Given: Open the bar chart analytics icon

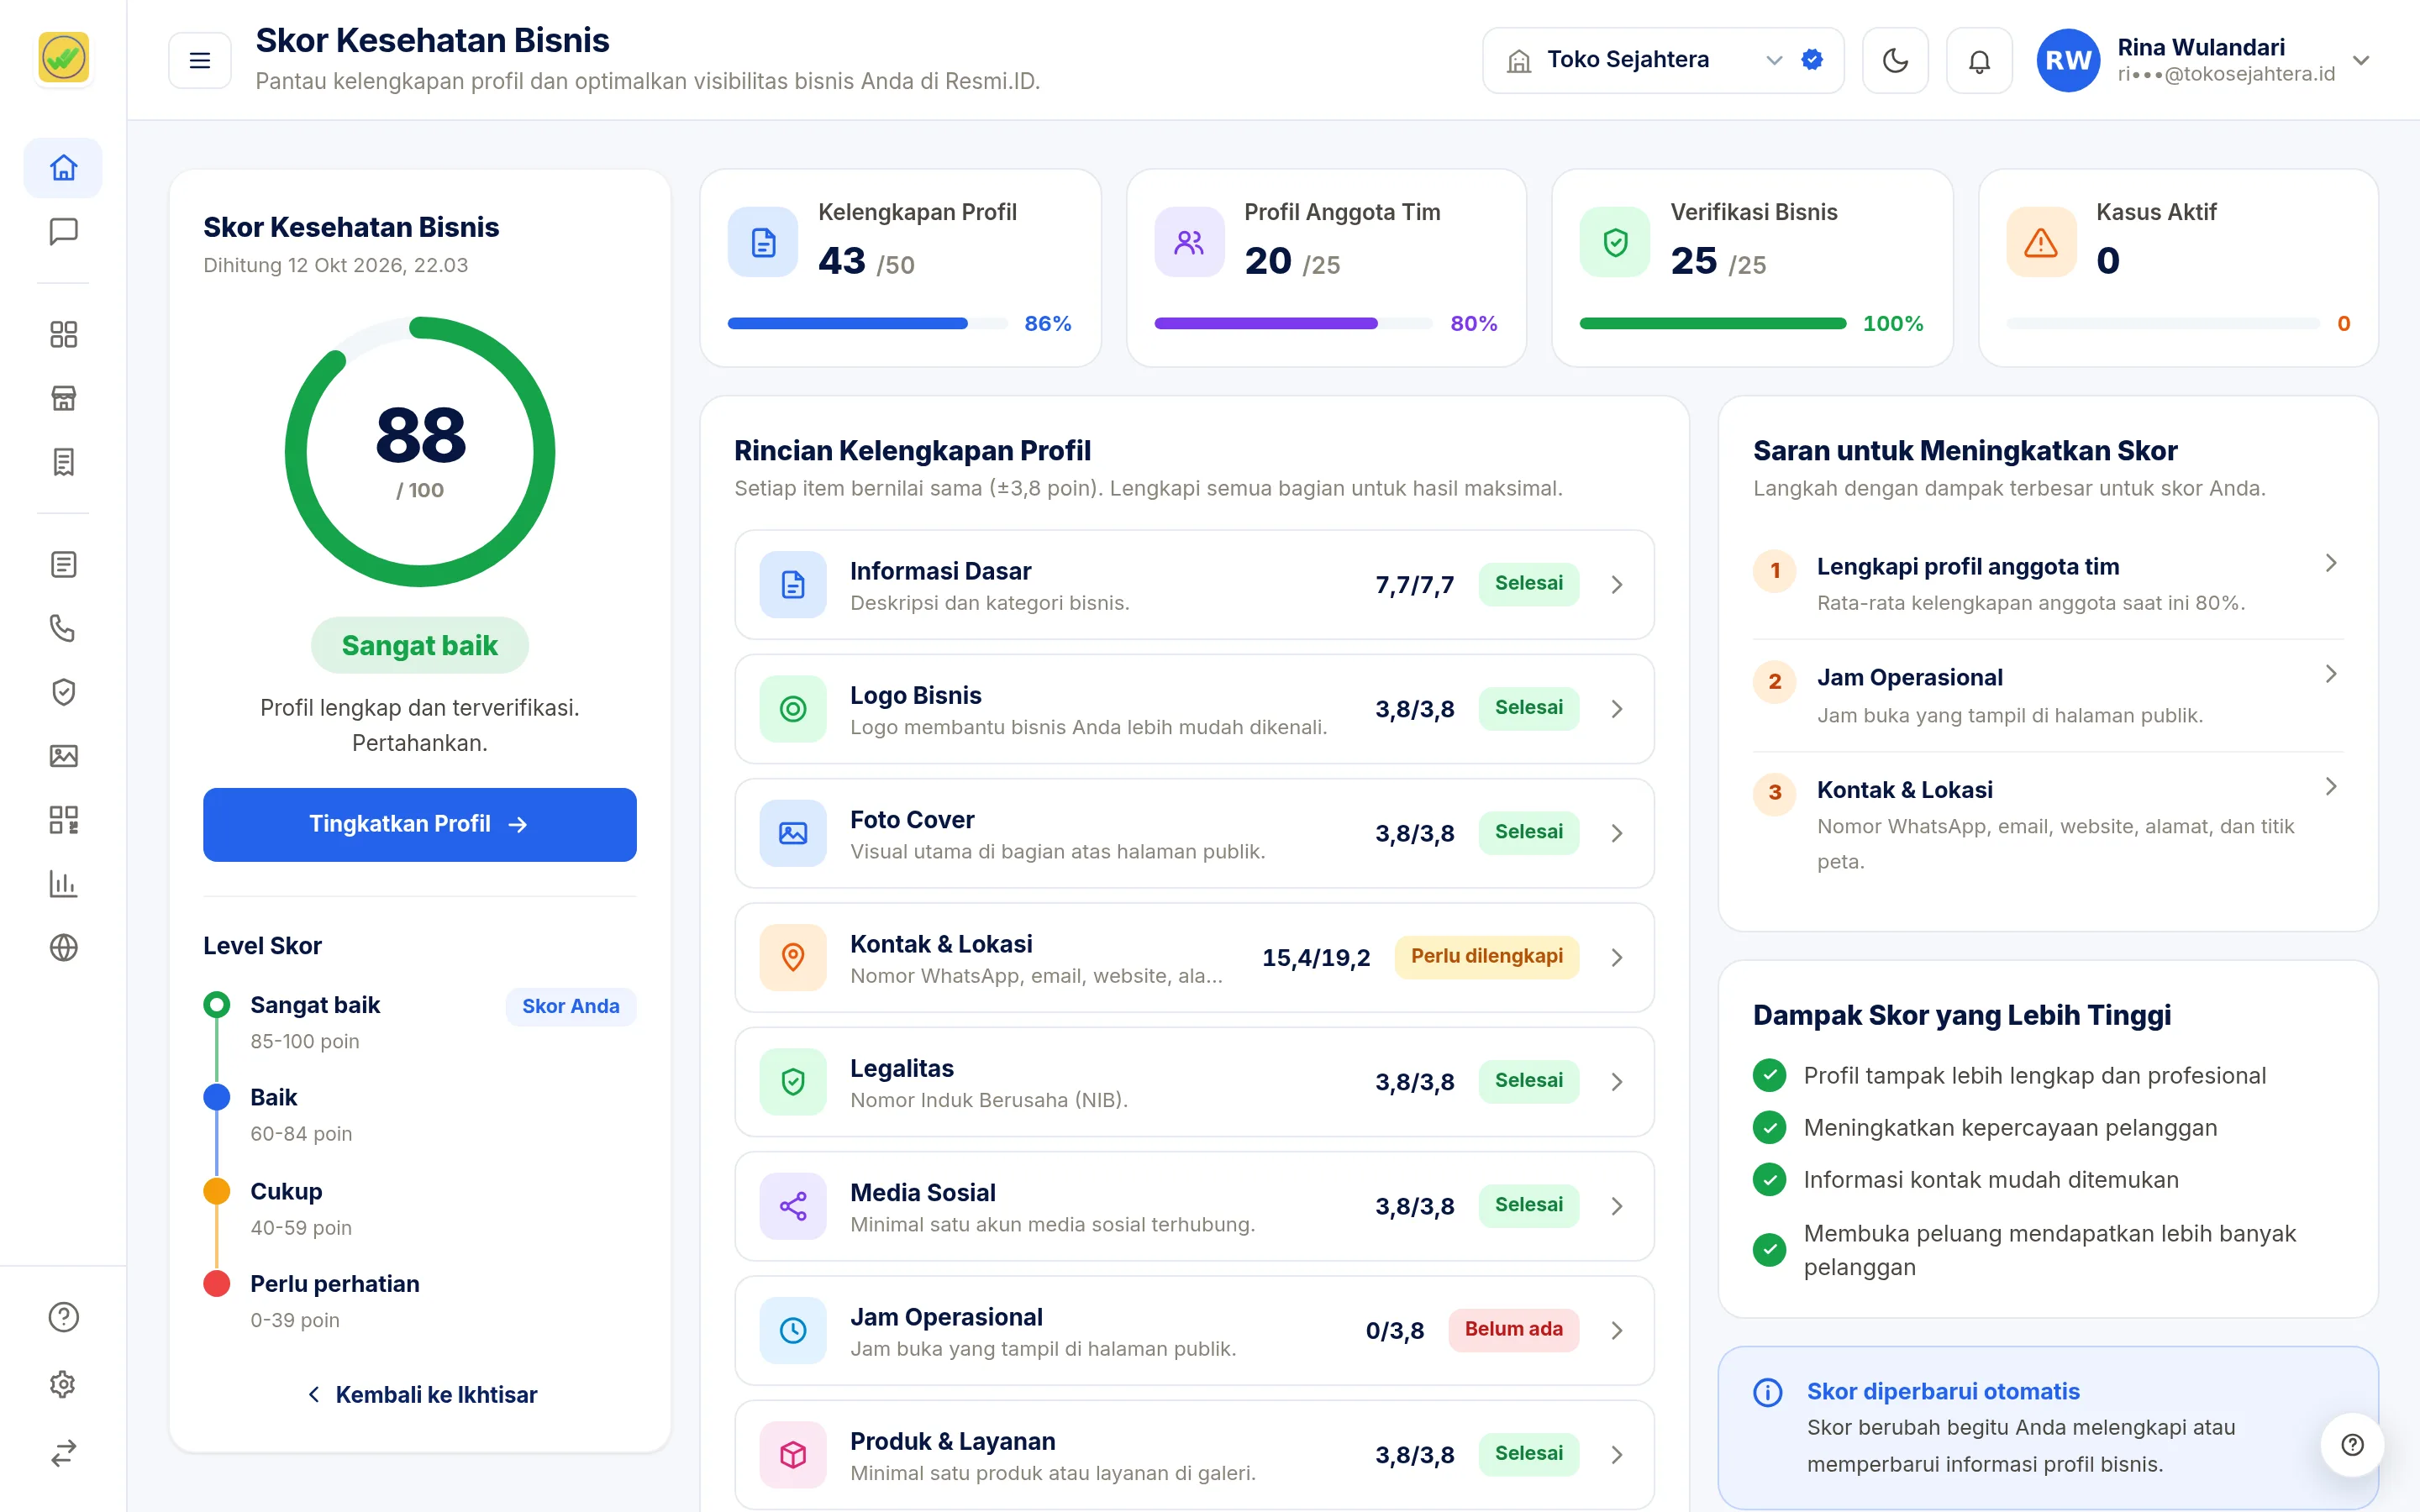Looking at the screenshot, I should click(63, 884).
